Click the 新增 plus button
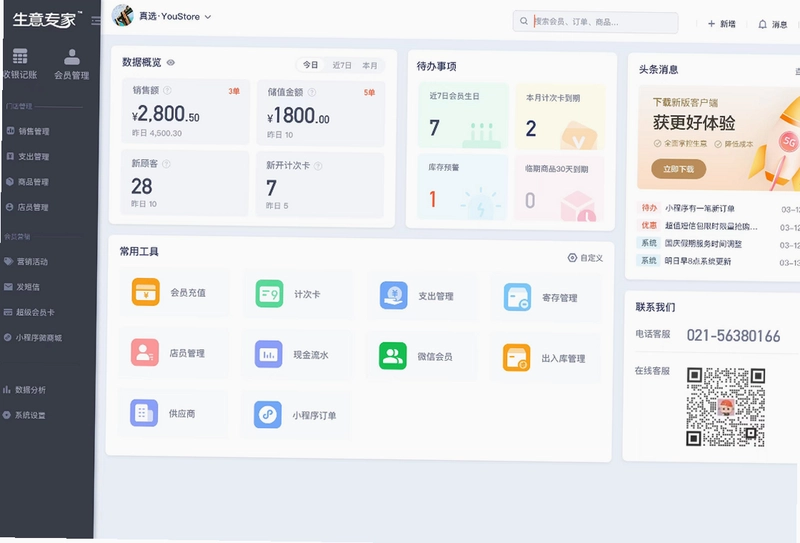Viewport: 800px width, 543px height. click(721, 23)
